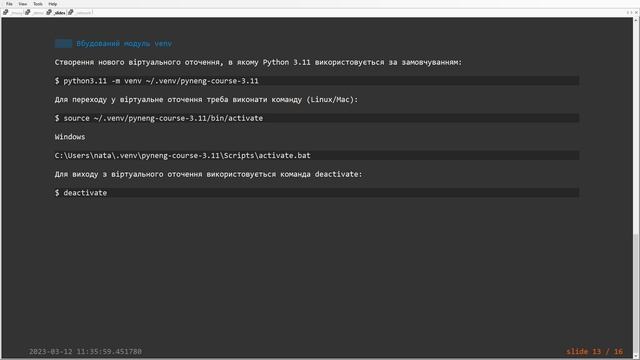Image resolution: width=640 pixels, height=360 pixels.
Task: Click the vertical scrollbar thumb
Action: coord(636,294)
